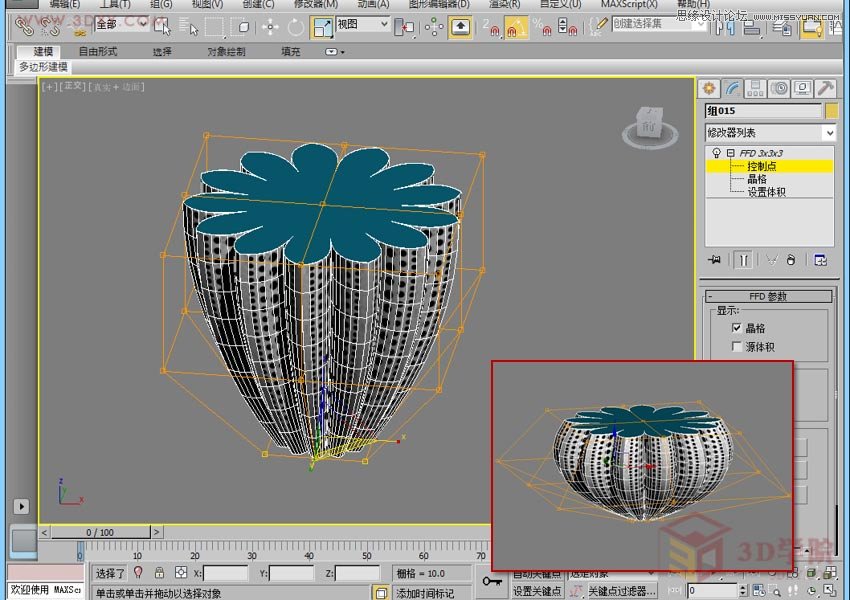Open the 渲染(R) menu

point(505,4)
